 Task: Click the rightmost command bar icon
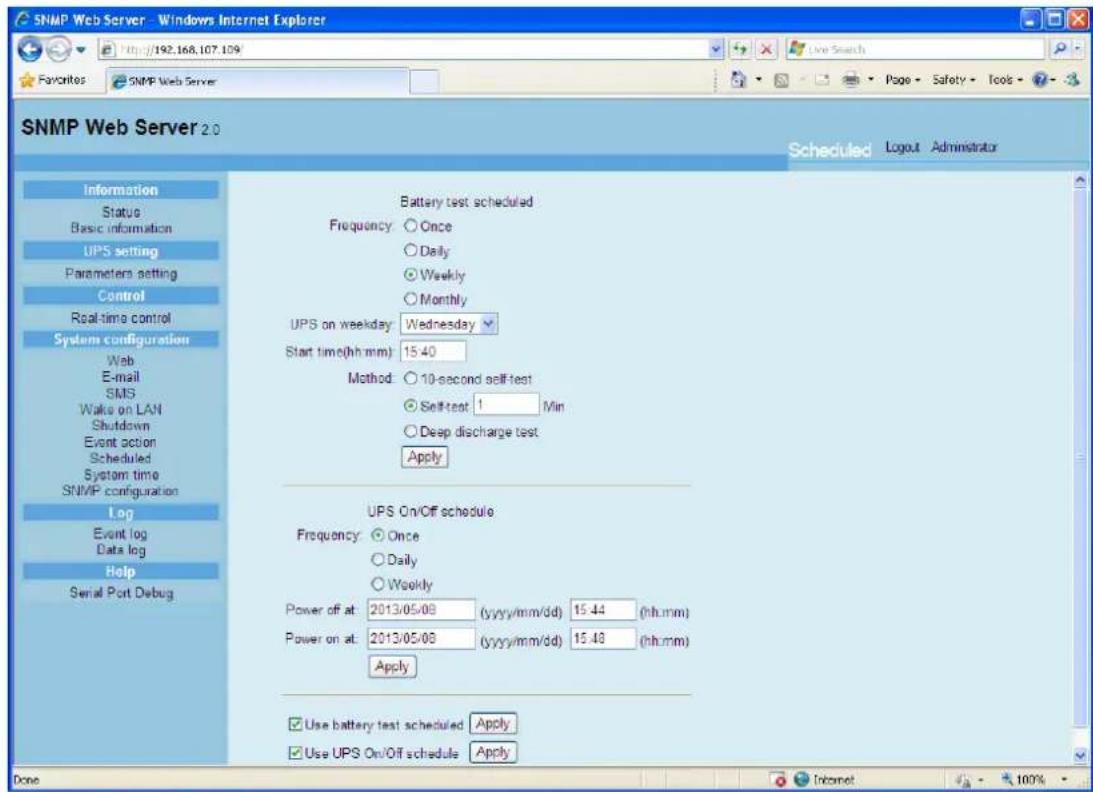tap(1071, 80)
